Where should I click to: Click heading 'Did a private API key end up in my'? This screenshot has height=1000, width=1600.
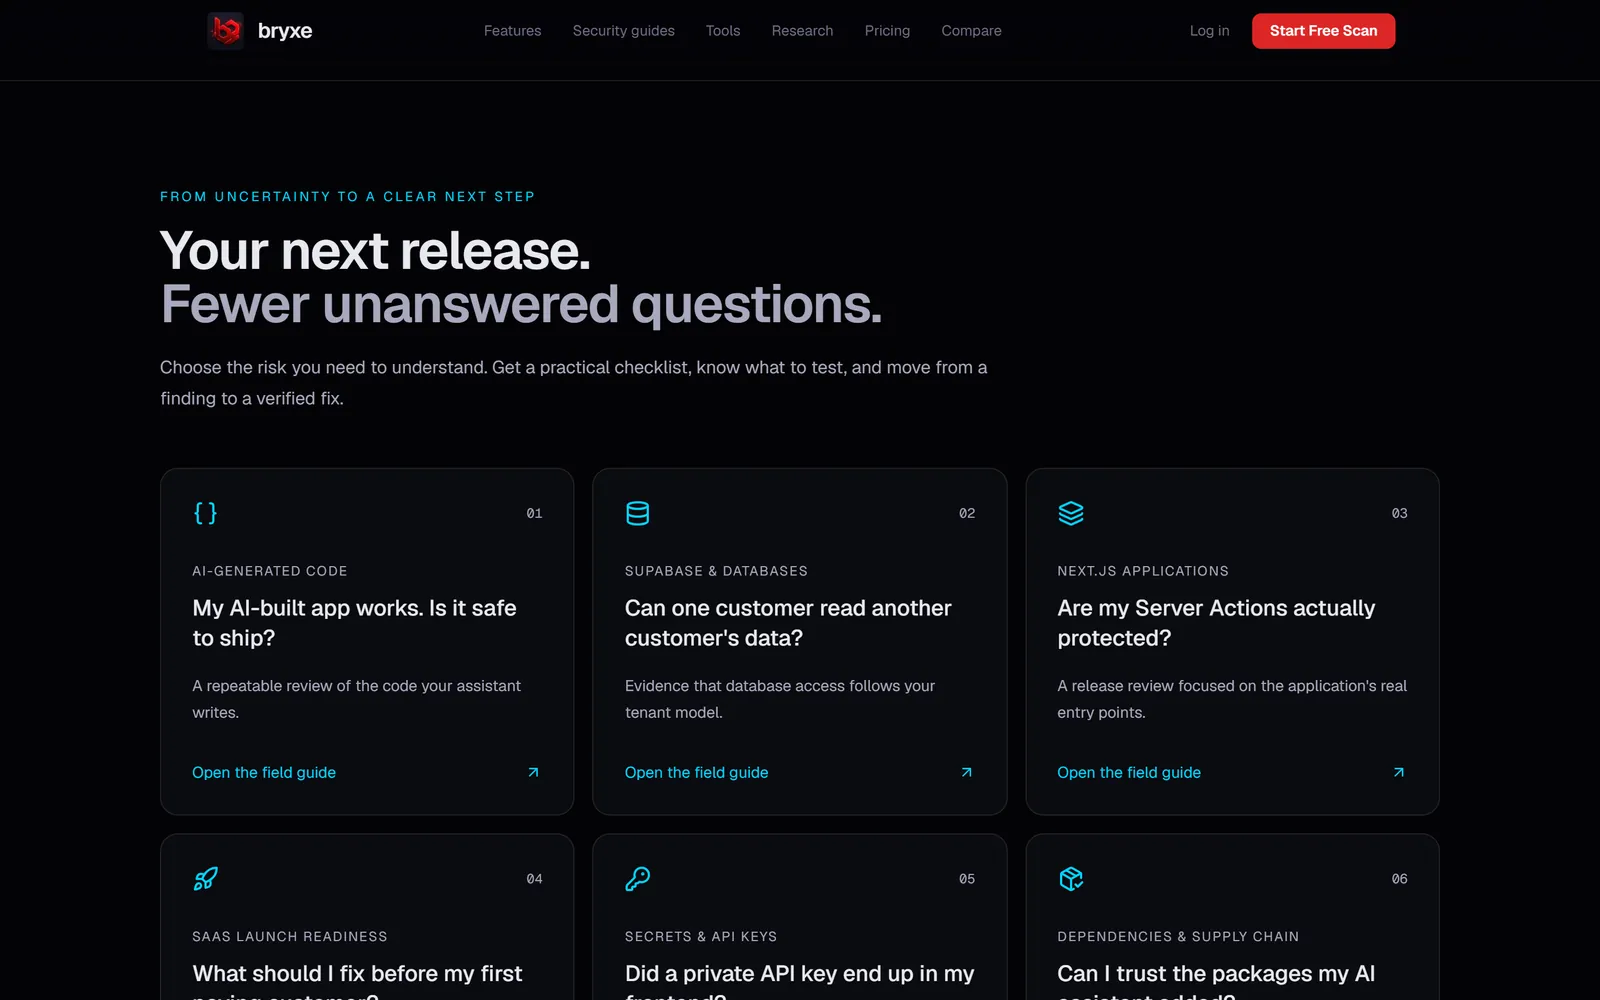[799, 974]
